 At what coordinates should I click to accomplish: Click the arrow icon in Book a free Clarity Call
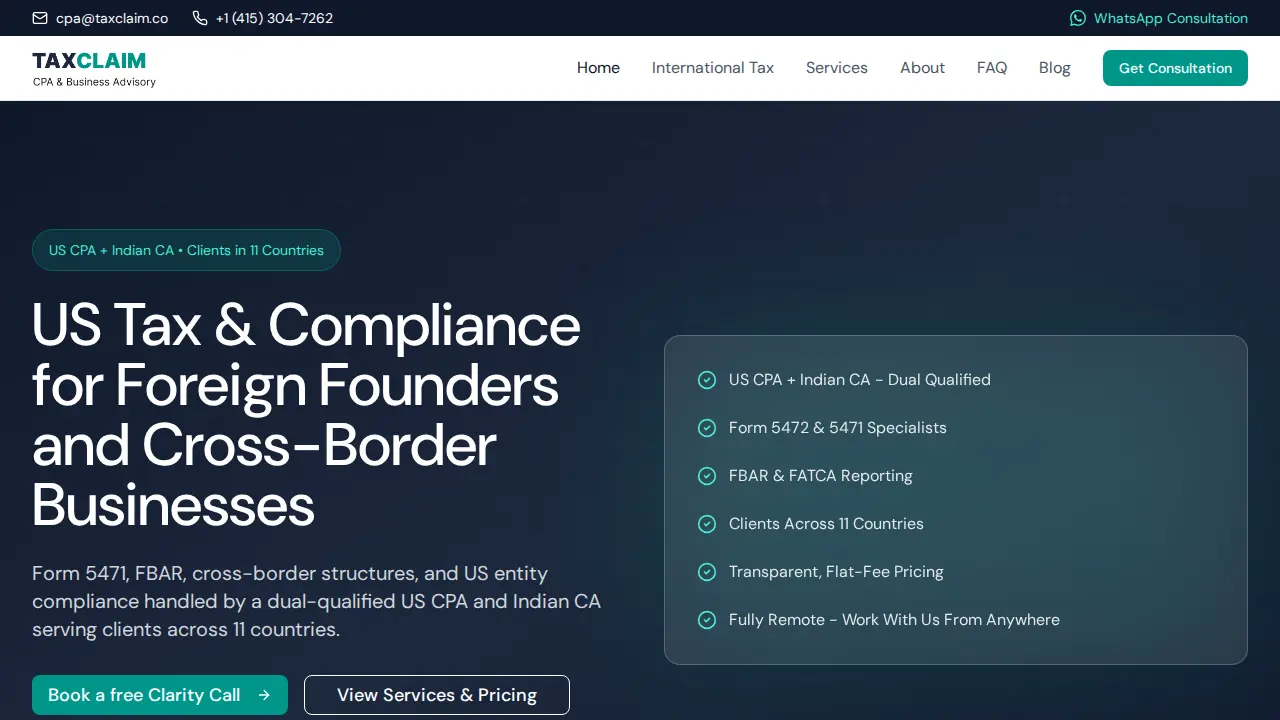264,695
